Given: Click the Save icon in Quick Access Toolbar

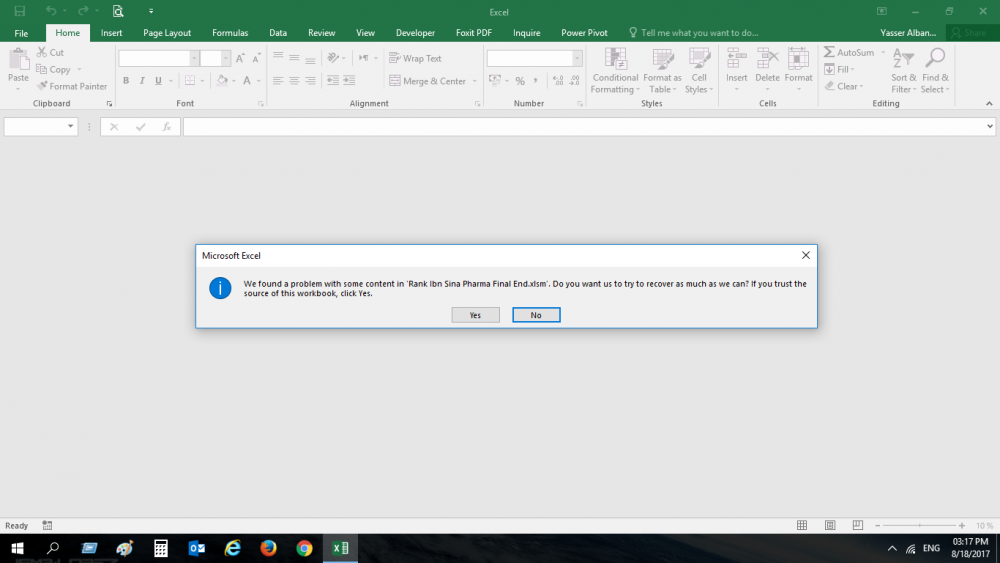Looking at the screenshot, I should click(x=20, y=11).
